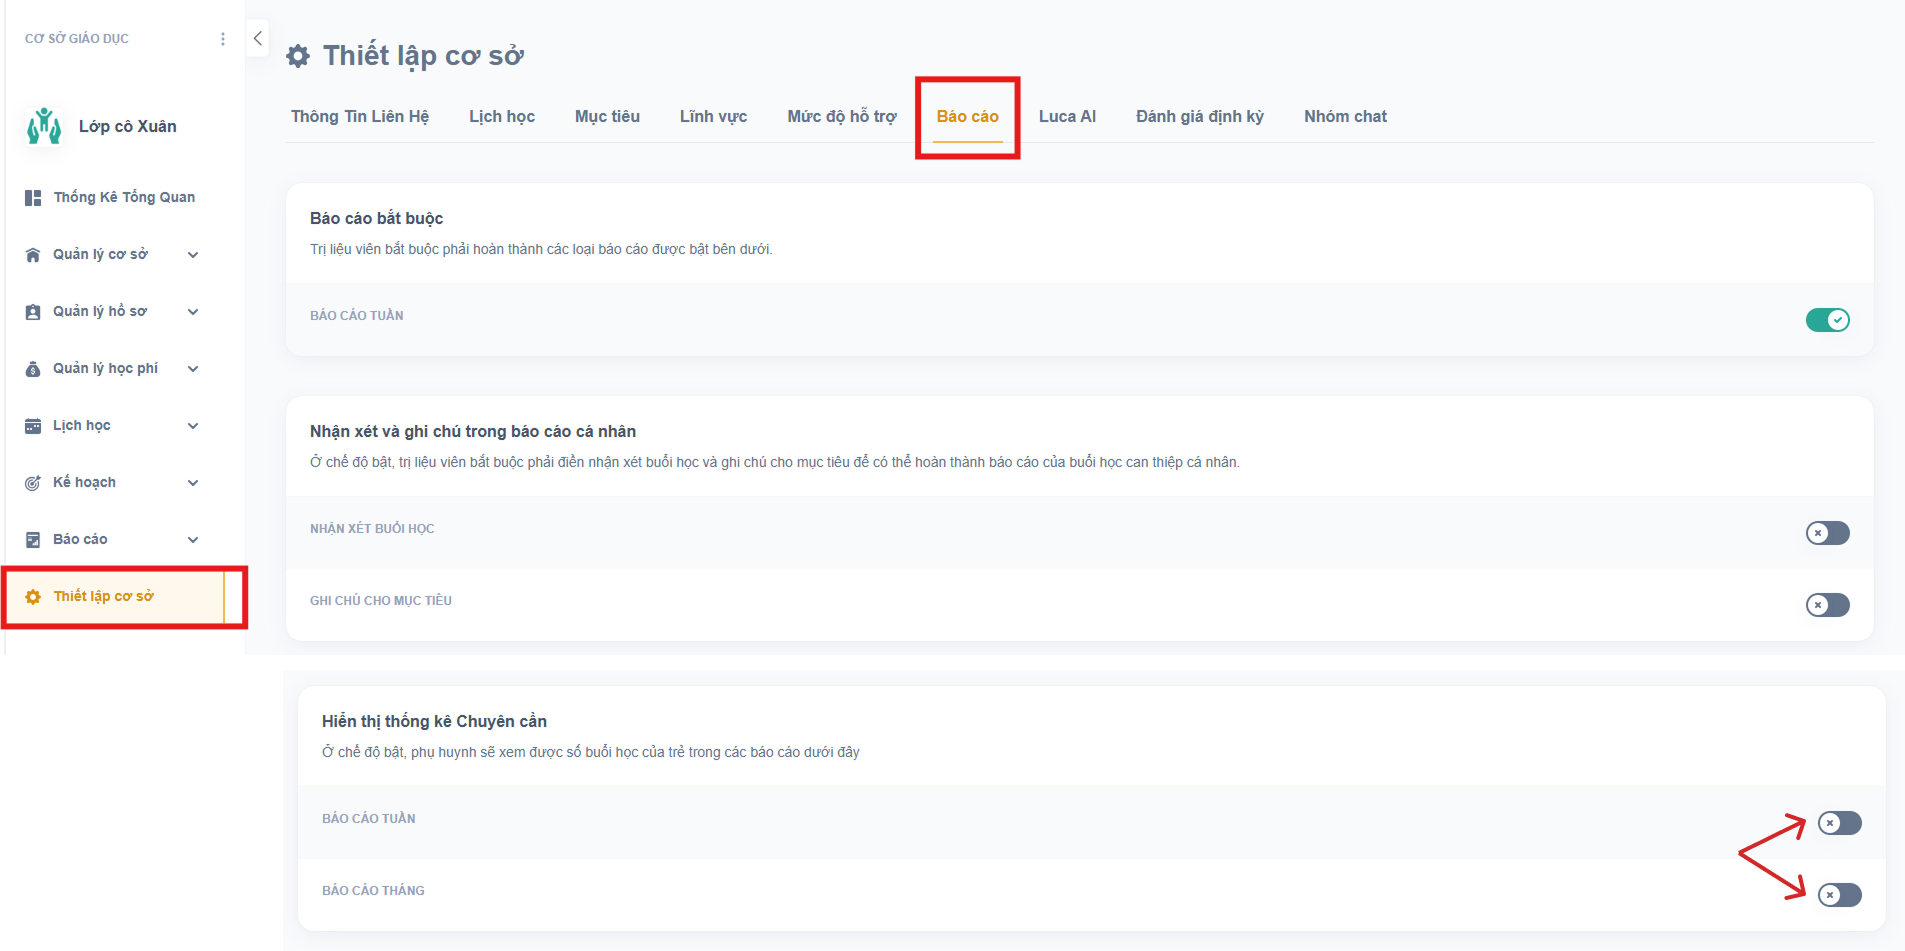Viewport: 1905px width, 951px height.
Task: Open the three-dot menu beside Cơ sở giáo dục
Action: coord(222,39)
